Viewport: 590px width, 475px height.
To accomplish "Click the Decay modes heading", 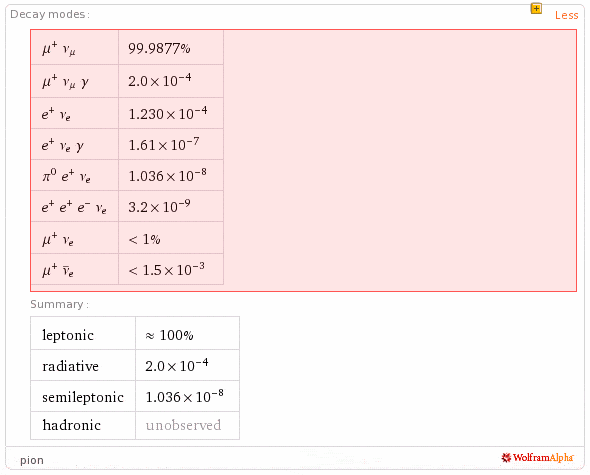I will (50, 14).
